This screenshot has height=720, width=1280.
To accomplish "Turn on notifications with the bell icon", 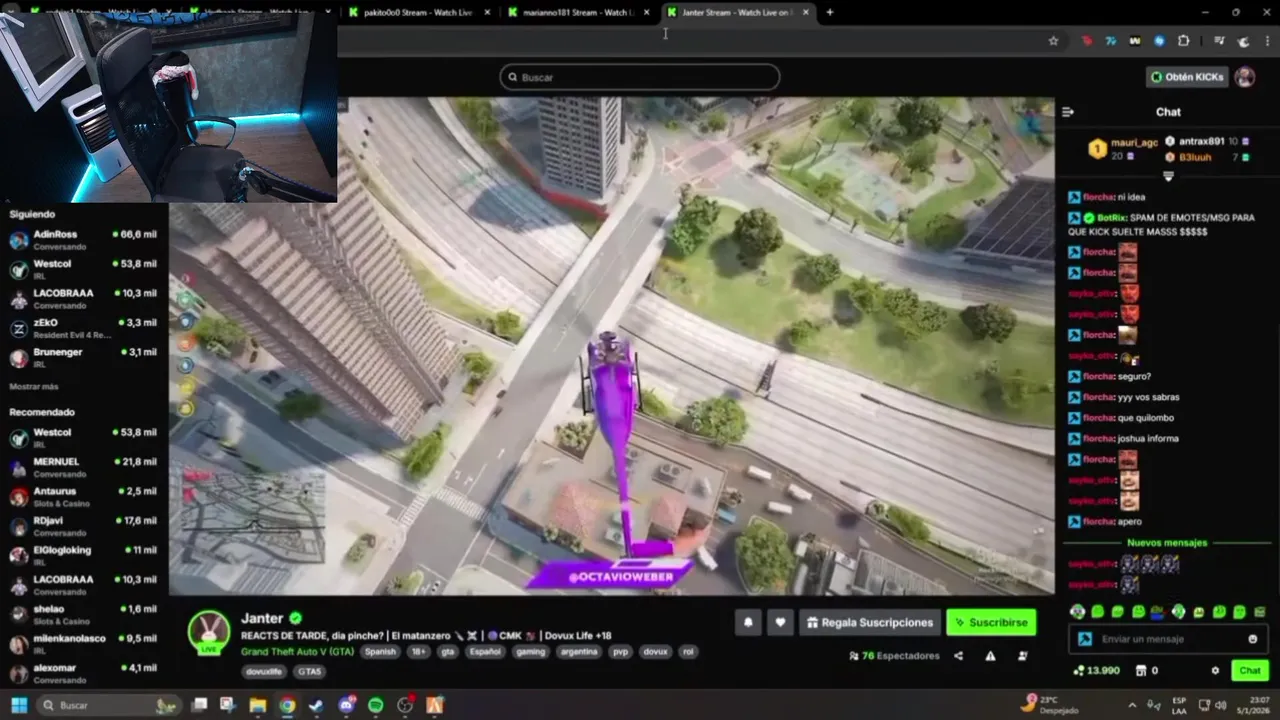I will pos(748,622).
